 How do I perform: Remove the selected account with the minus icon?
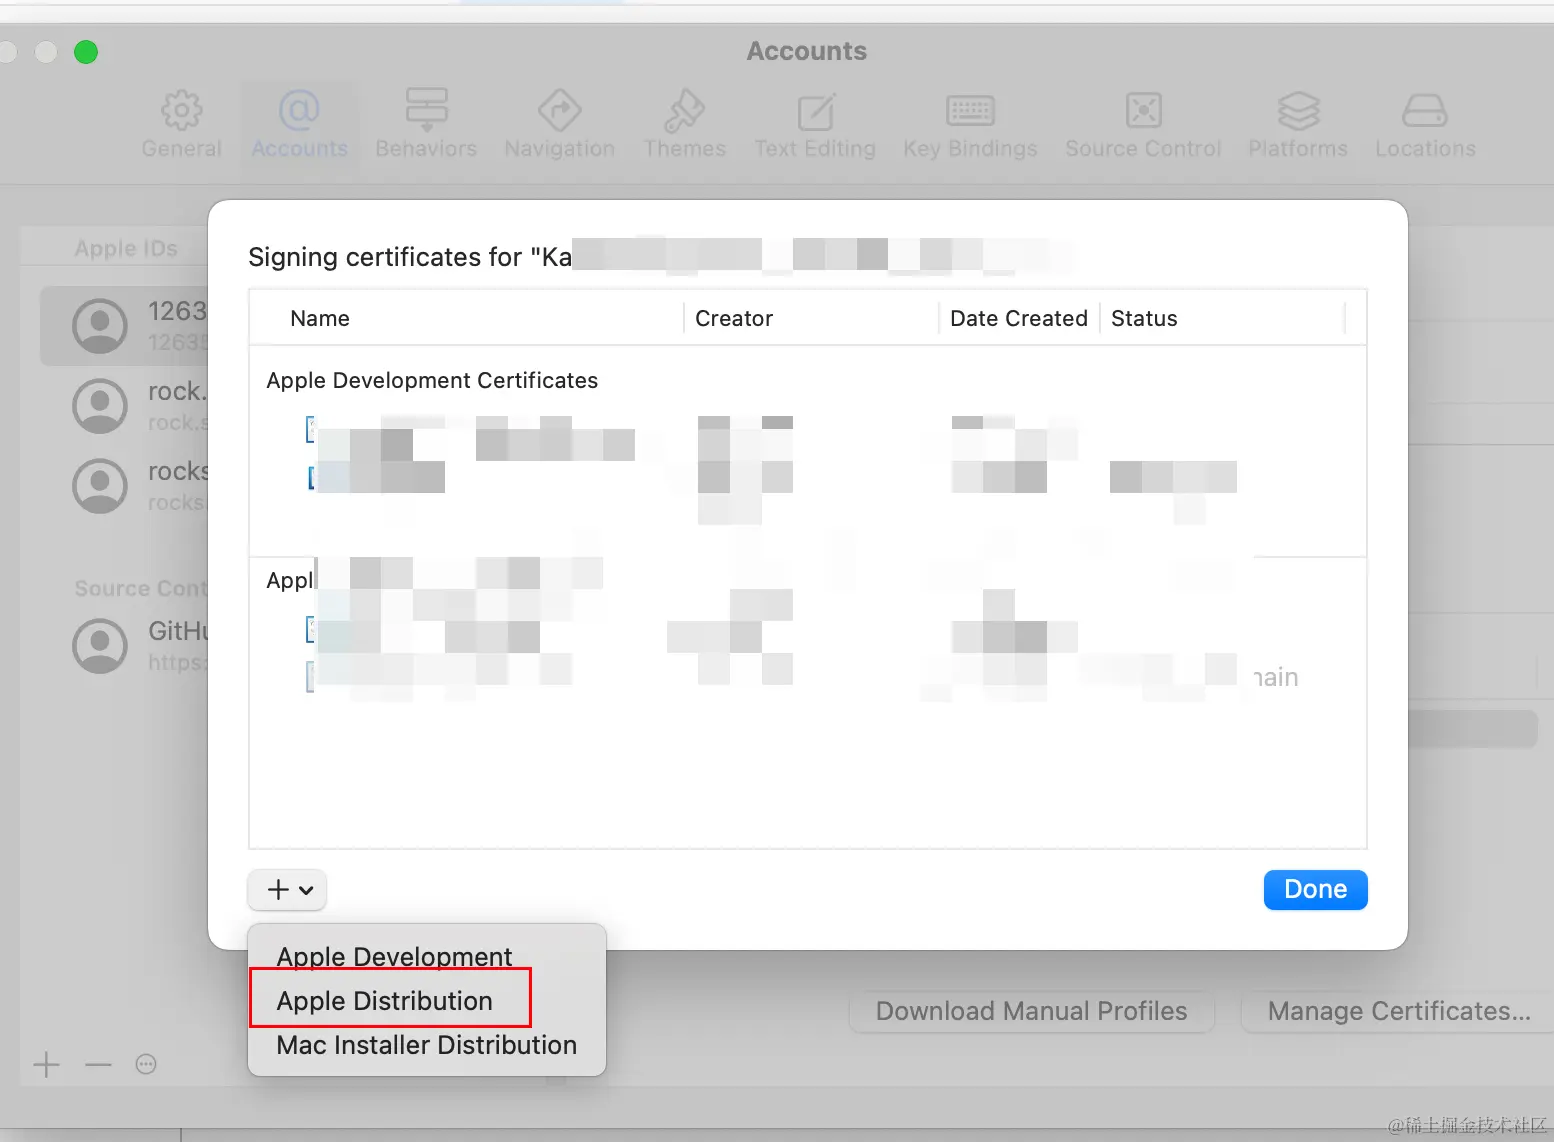point(98,1064)
